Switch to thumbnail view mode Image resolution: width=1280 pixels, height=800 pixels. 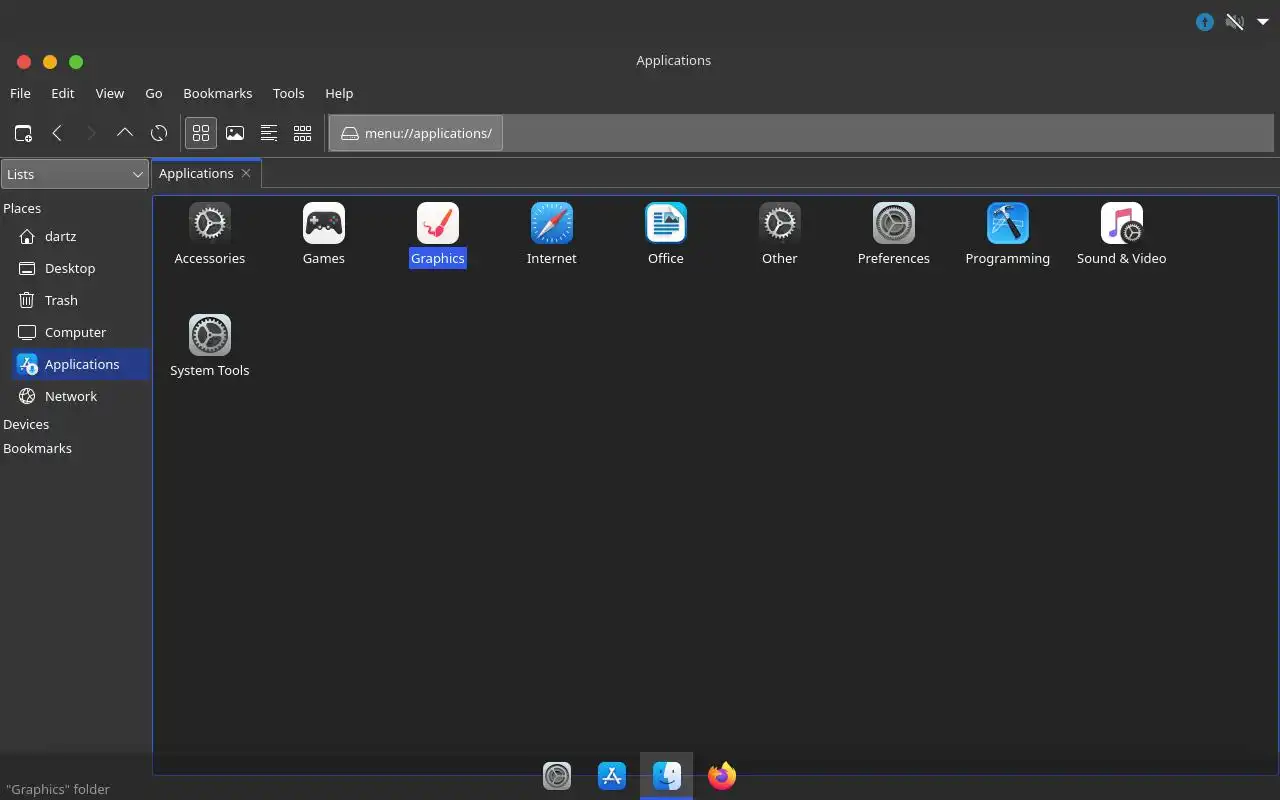[235, 133]
